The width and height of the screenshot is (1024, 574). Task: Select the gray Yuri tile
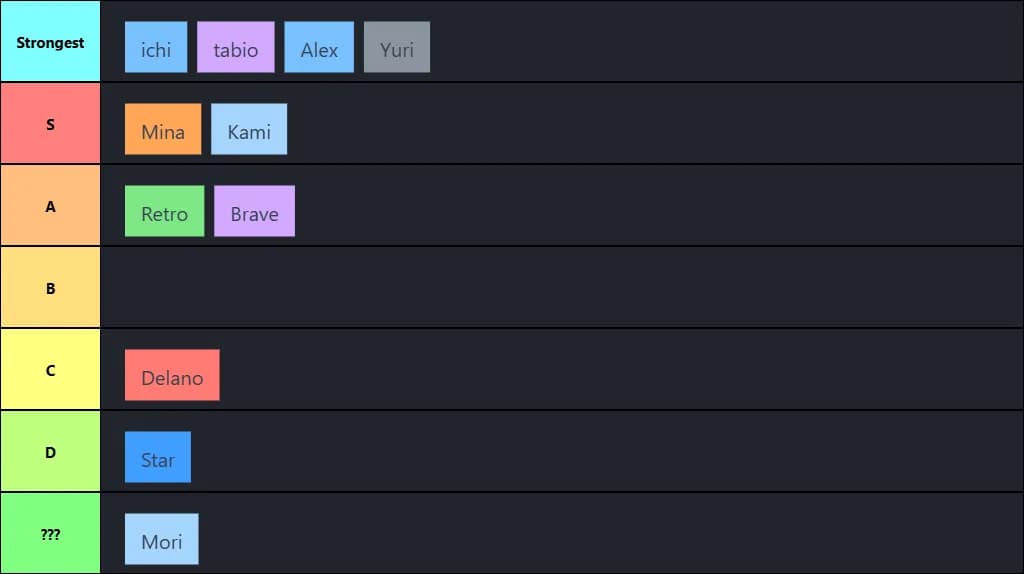[x=397, y=47]
